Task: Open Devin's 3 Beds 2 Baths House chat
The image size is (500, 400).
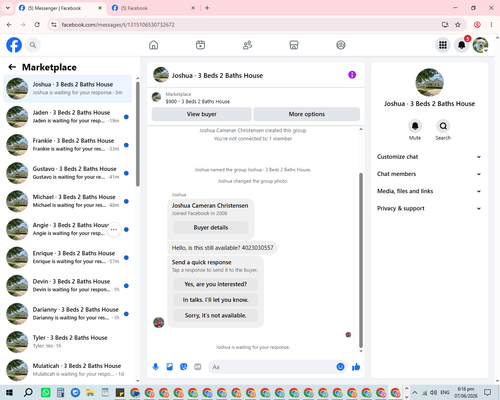Action: pyautogui.click(x=68, y=286)
